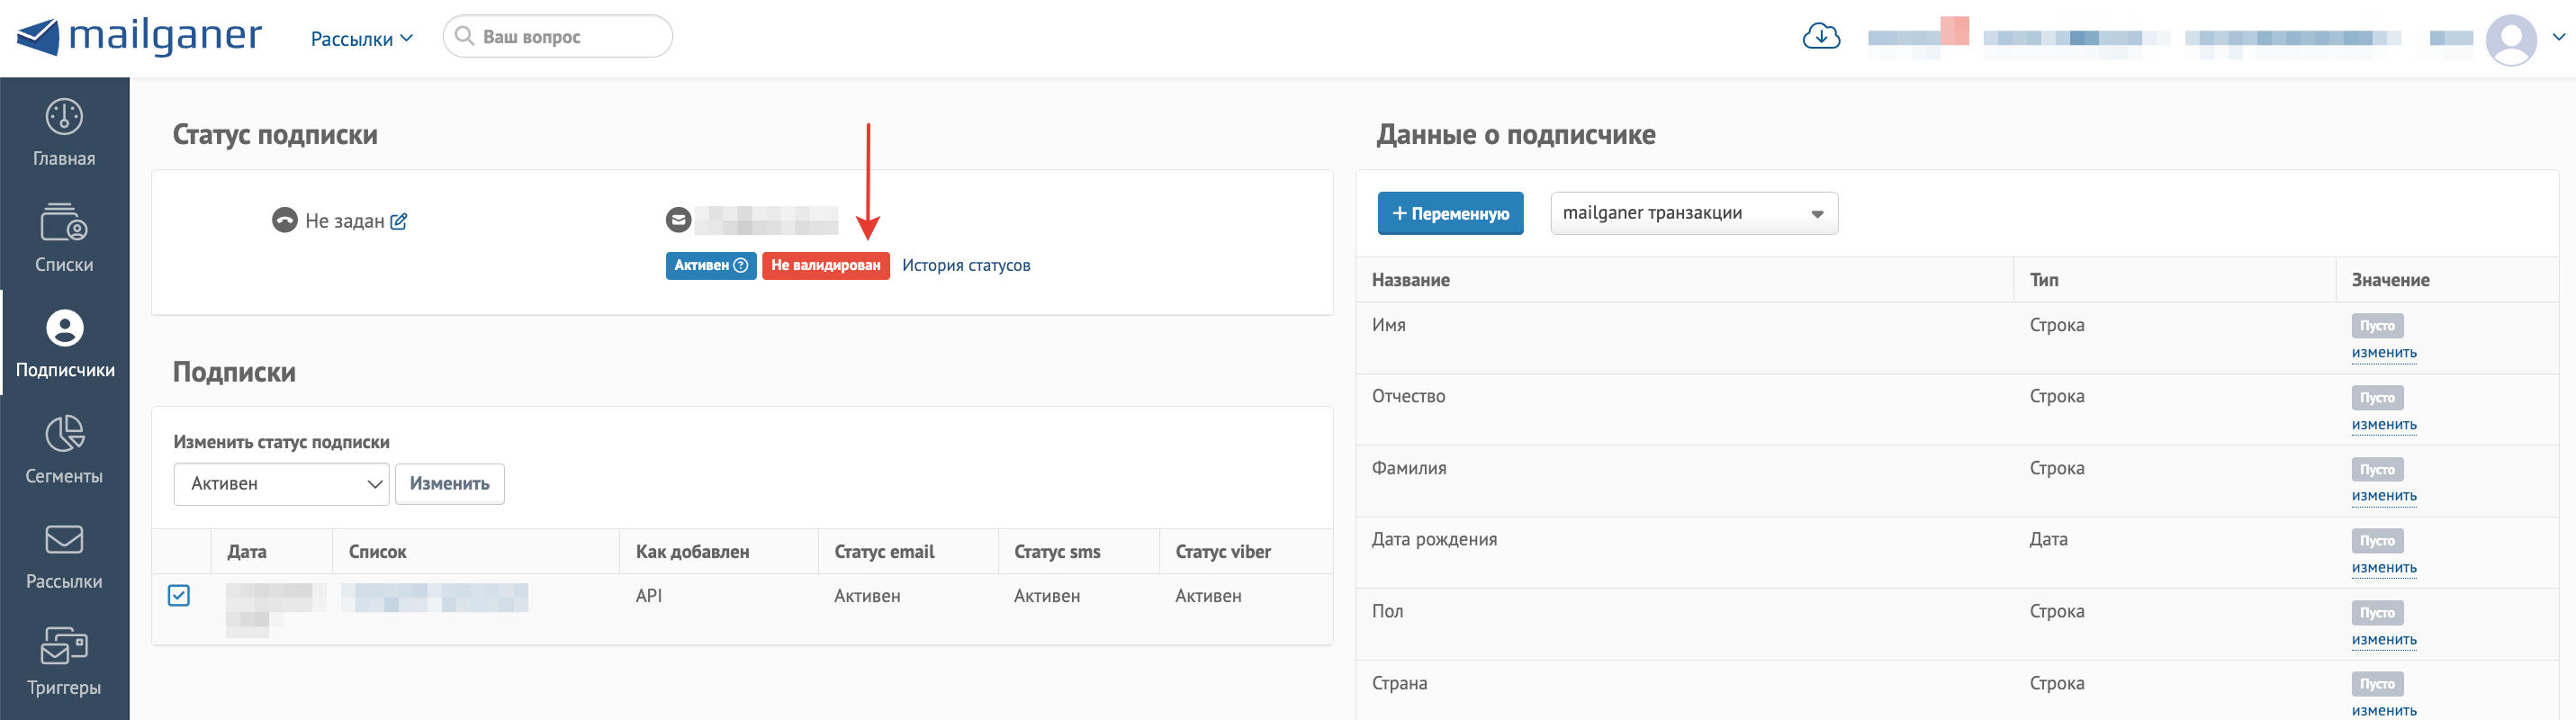Viewport: 2576px width, 720px height.
Task: Click the Активен status badge
Action: [x=711, y=265]
